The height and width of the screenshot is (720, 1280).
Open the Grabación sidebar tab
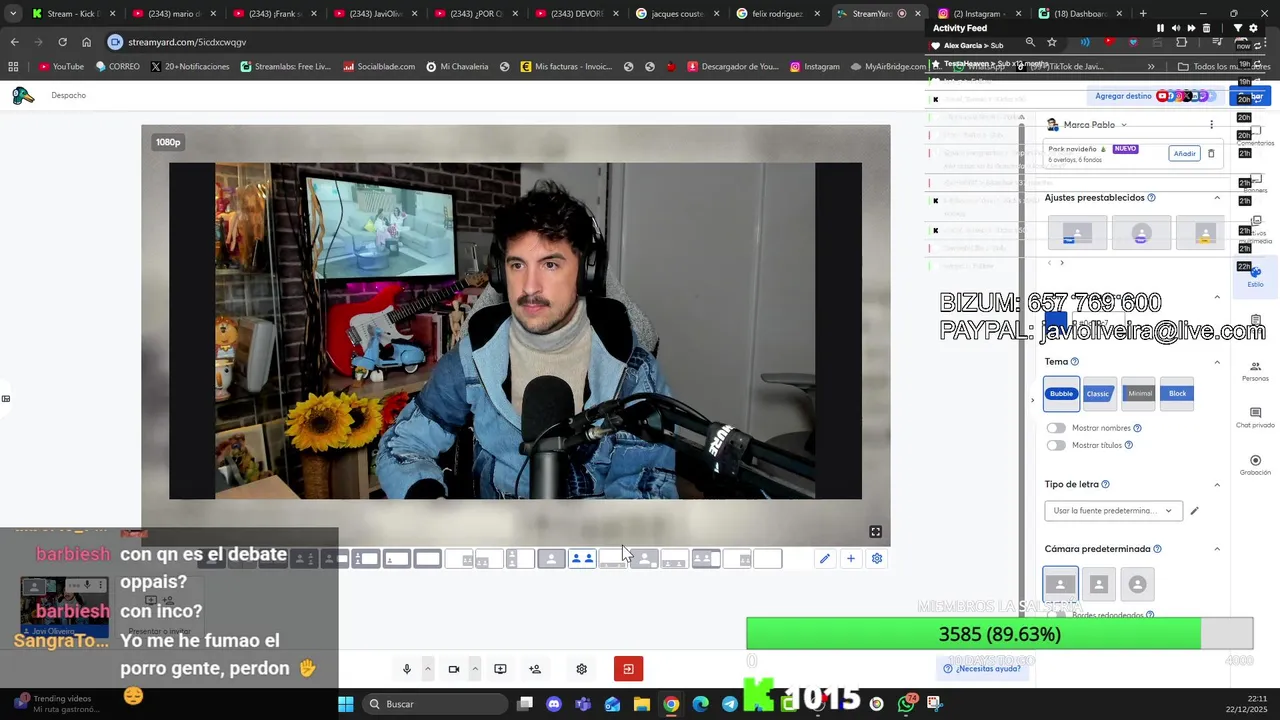pyautogui.click(x=1255, y=465)
